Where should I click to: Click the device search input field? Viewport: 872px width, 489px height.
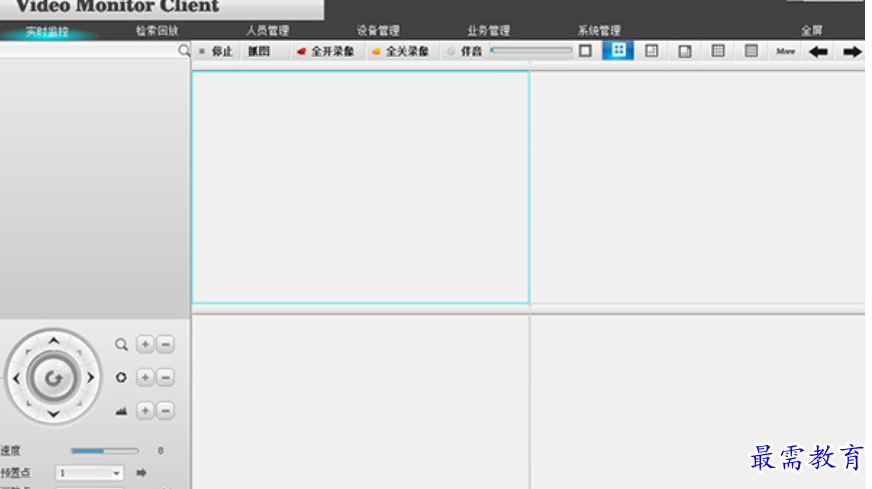click(x=88, y=51)
